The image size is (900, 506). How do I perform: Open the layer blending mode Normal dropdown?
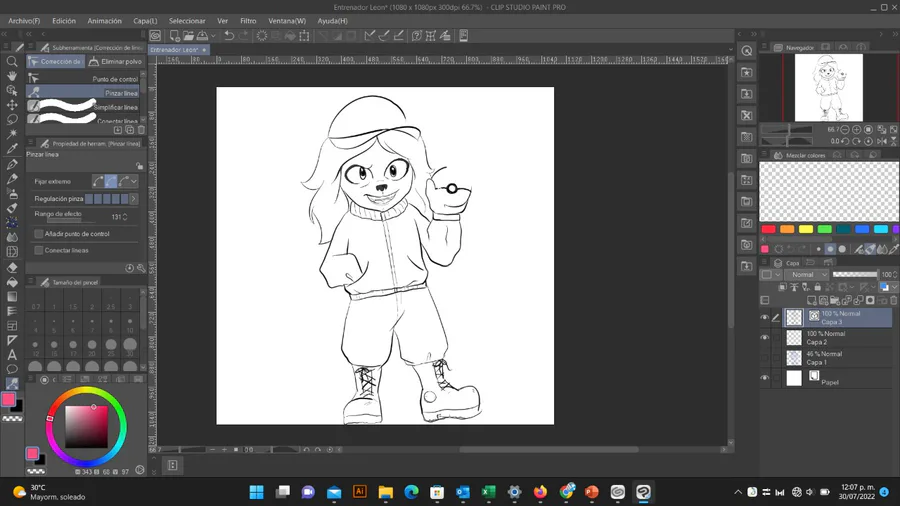[806, 274]
